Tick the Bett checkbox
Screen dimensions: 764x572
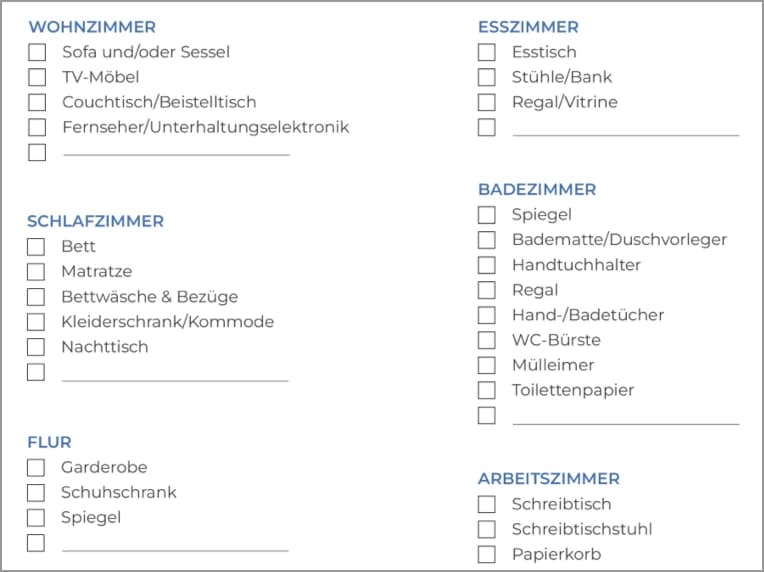click(36, 247)
